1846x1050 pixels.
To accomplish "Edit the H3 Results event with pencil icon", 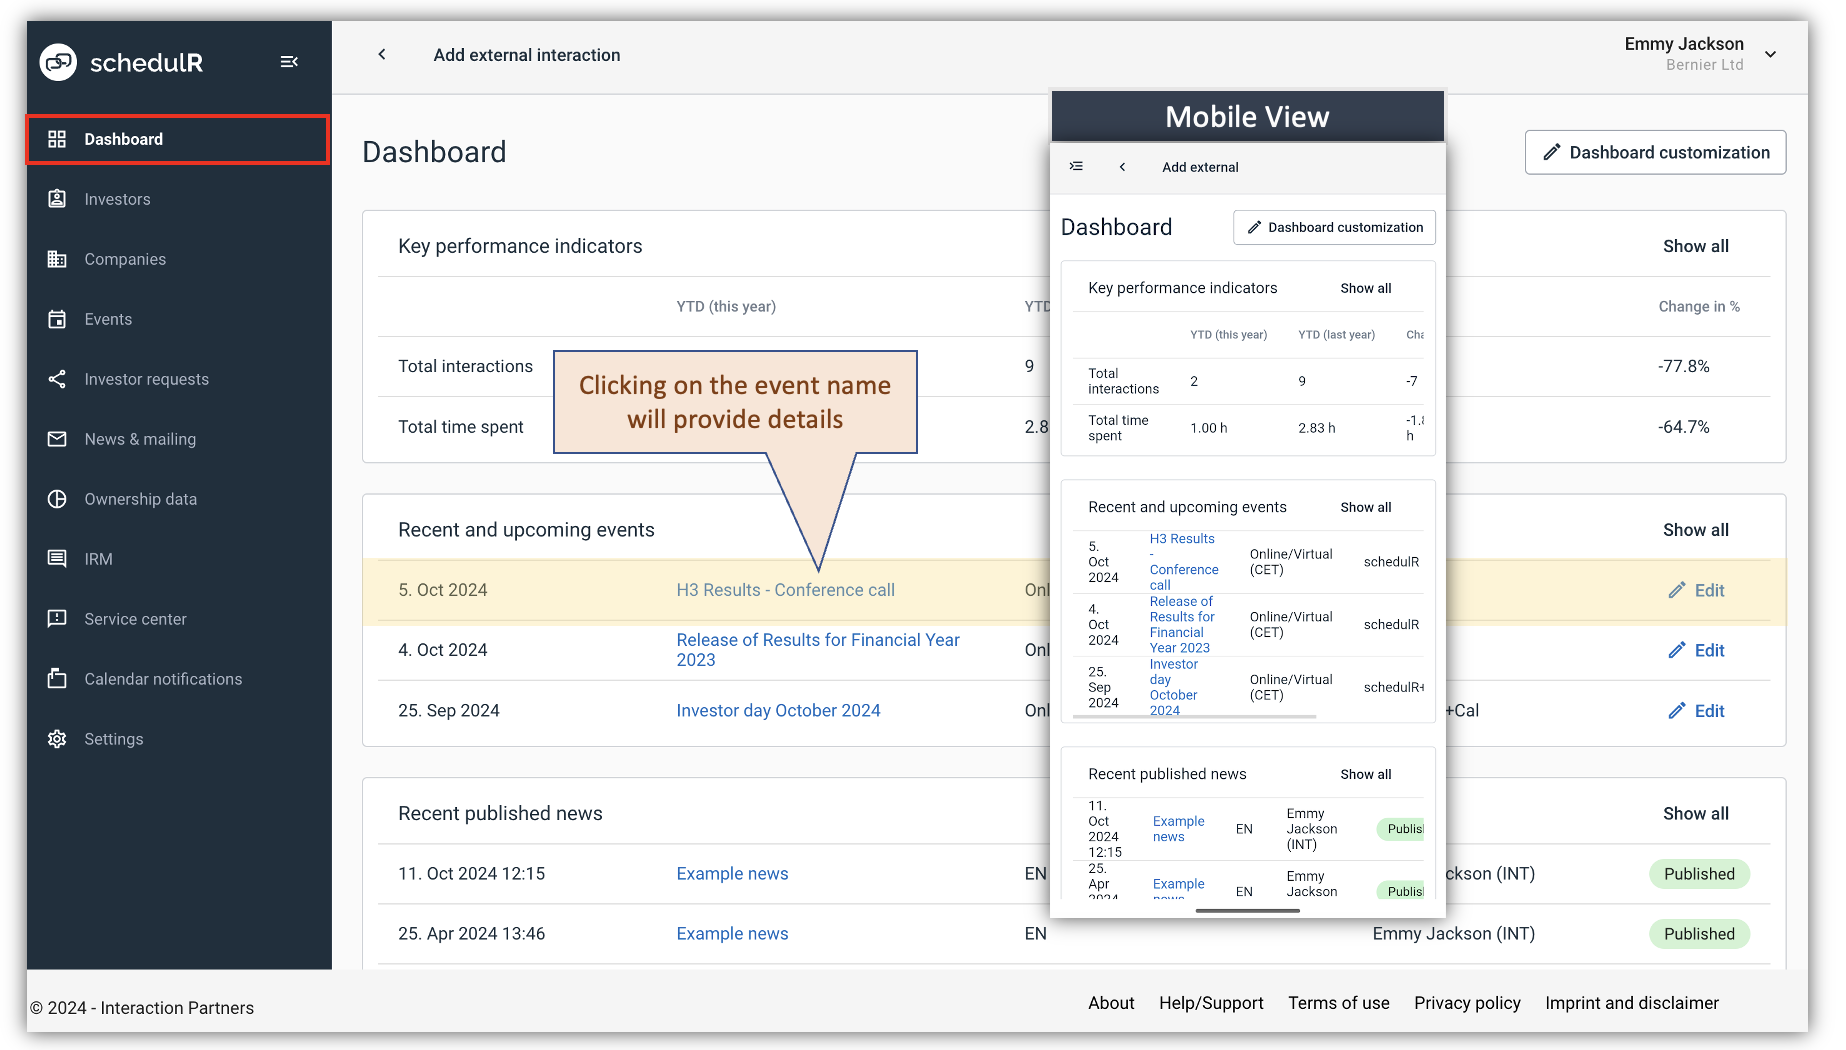I will point(1677,590).
